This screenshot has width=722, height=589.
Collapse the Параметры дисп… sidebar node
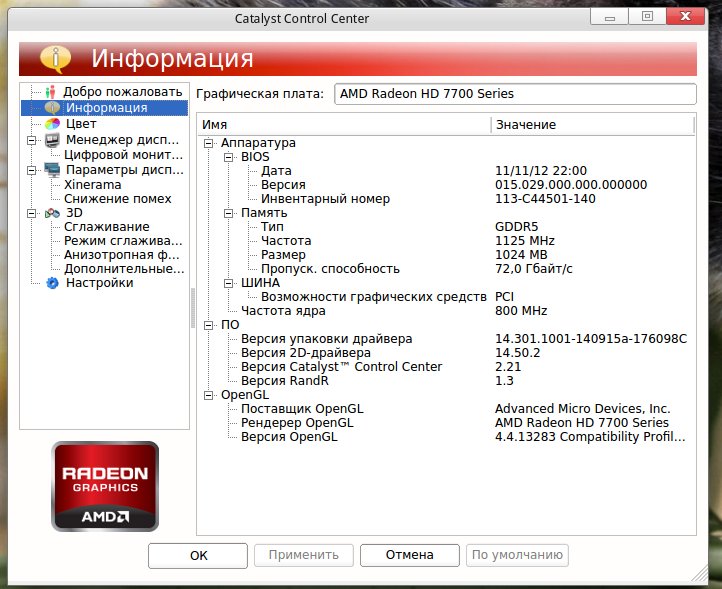tap(31, 170)
